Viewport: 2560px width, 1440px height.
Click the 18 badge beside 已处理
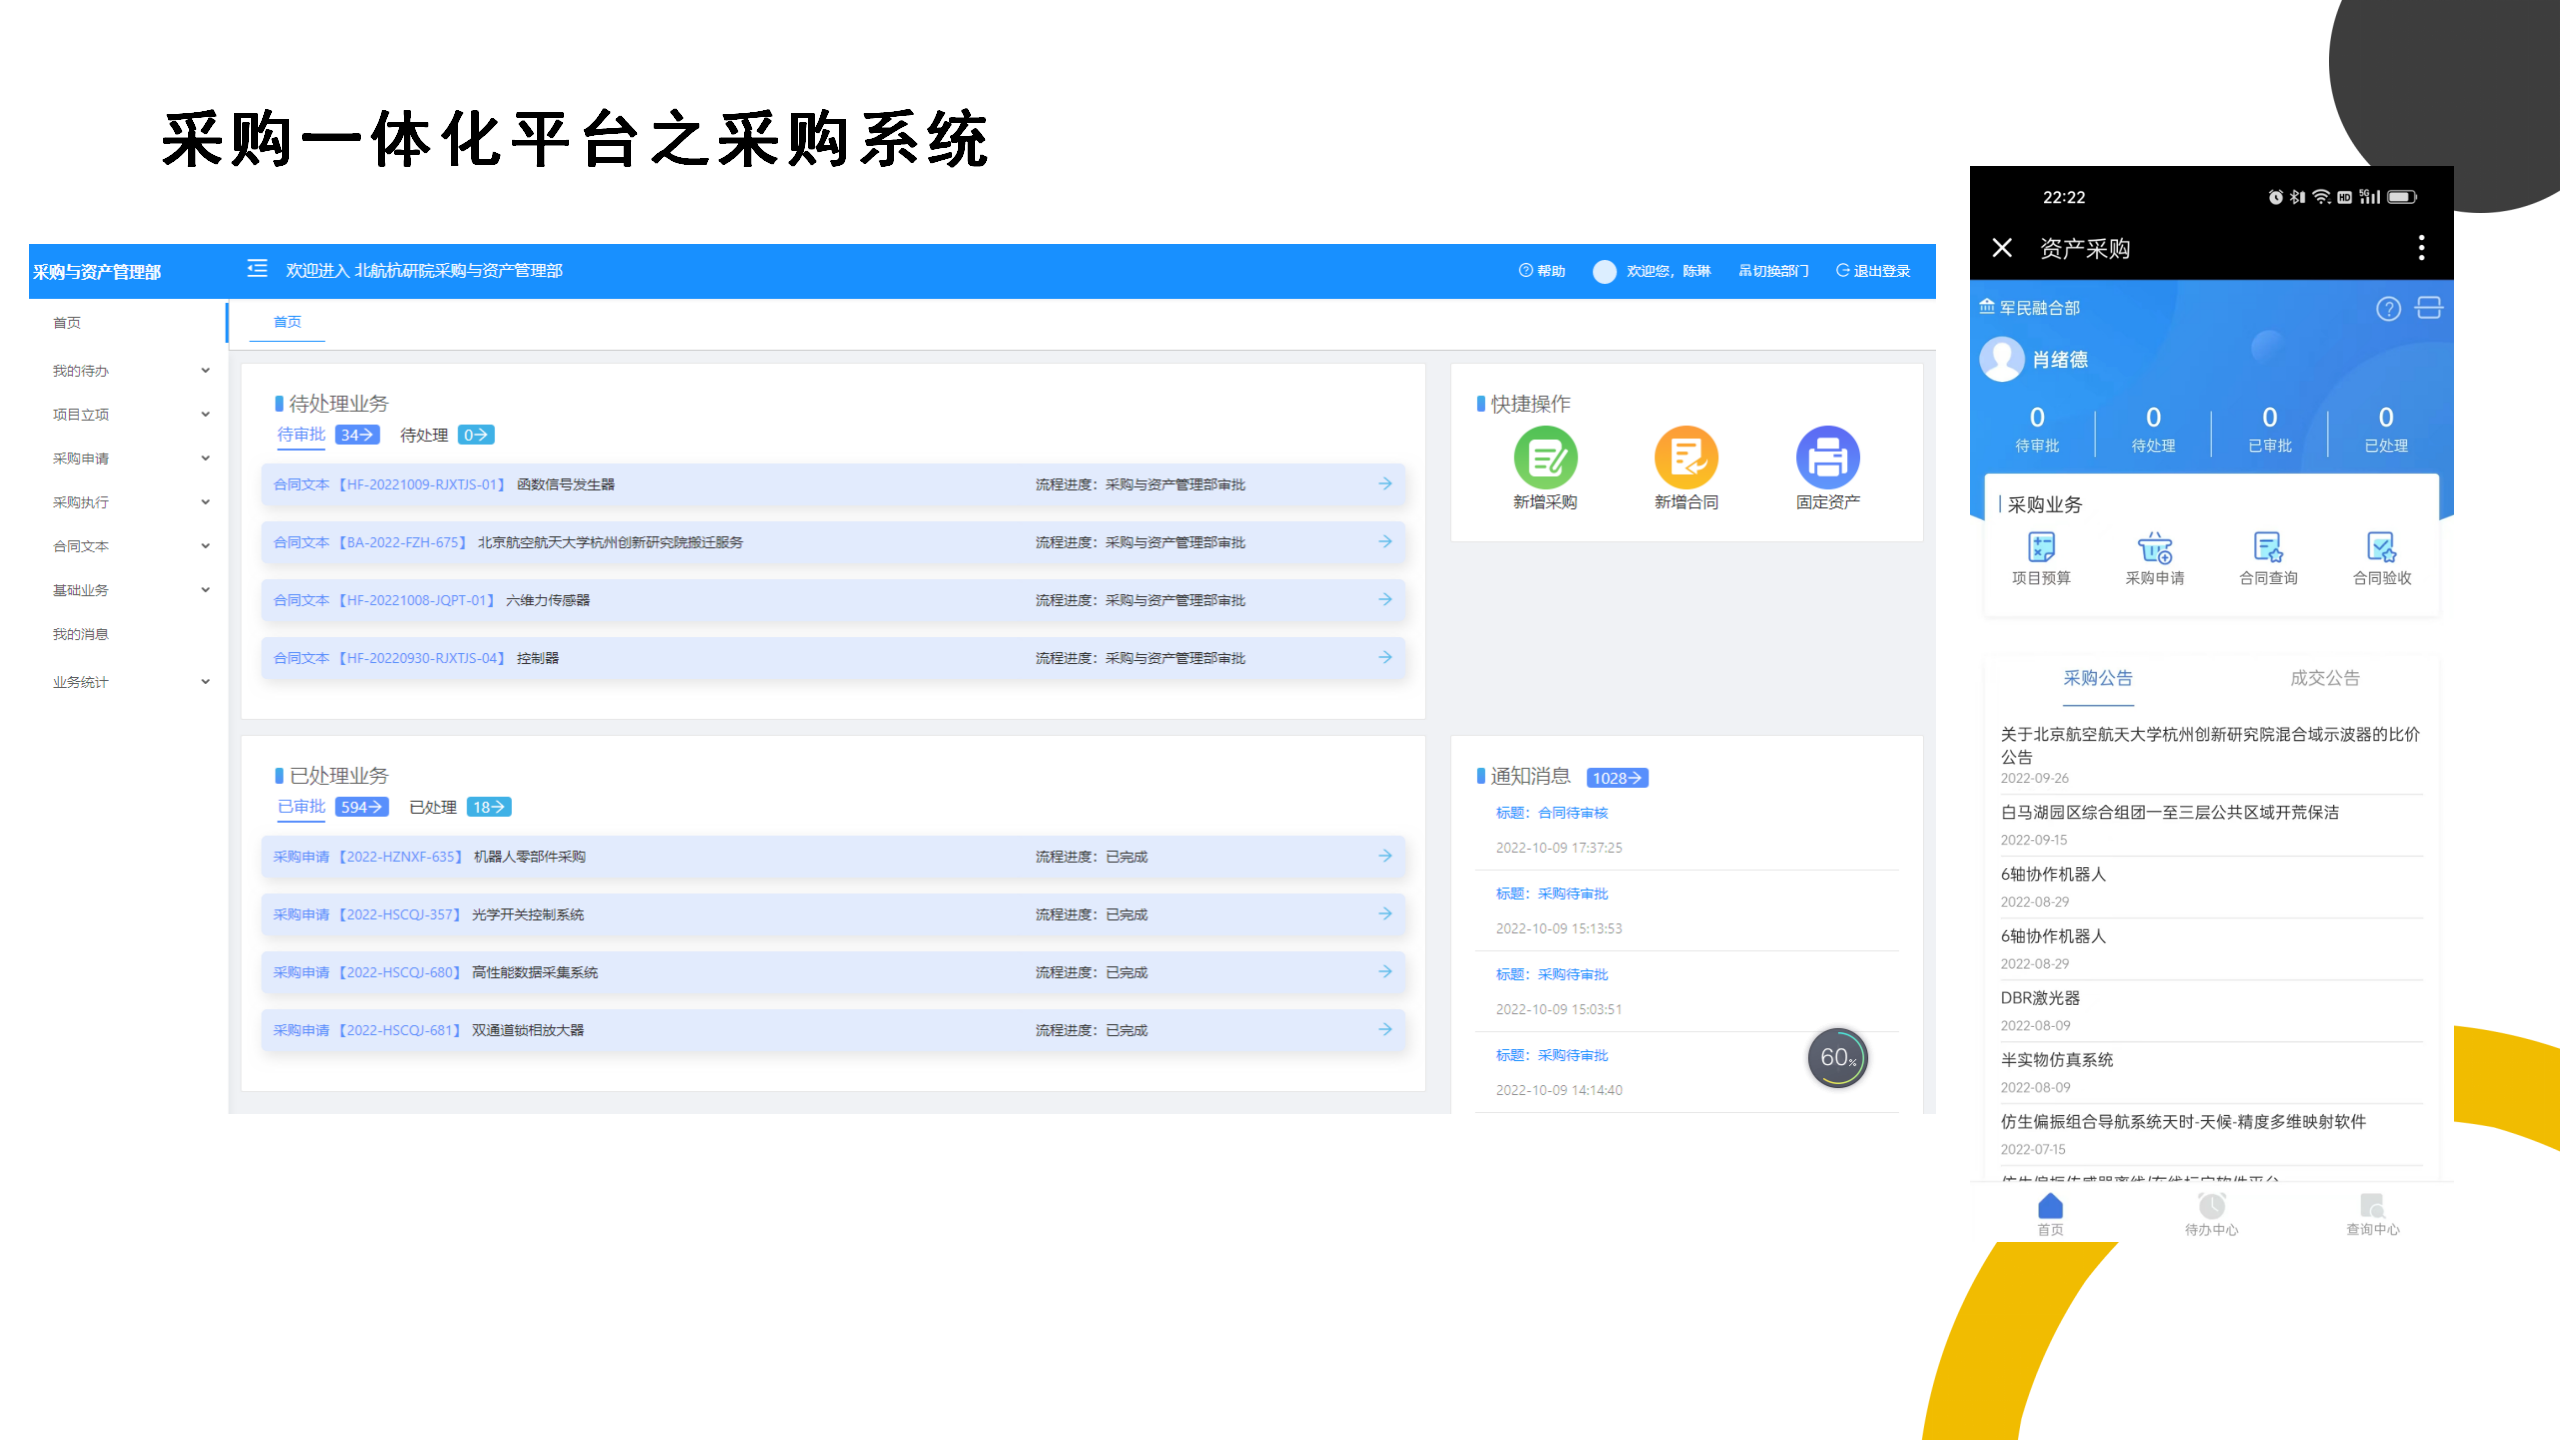tap(489, 807)
